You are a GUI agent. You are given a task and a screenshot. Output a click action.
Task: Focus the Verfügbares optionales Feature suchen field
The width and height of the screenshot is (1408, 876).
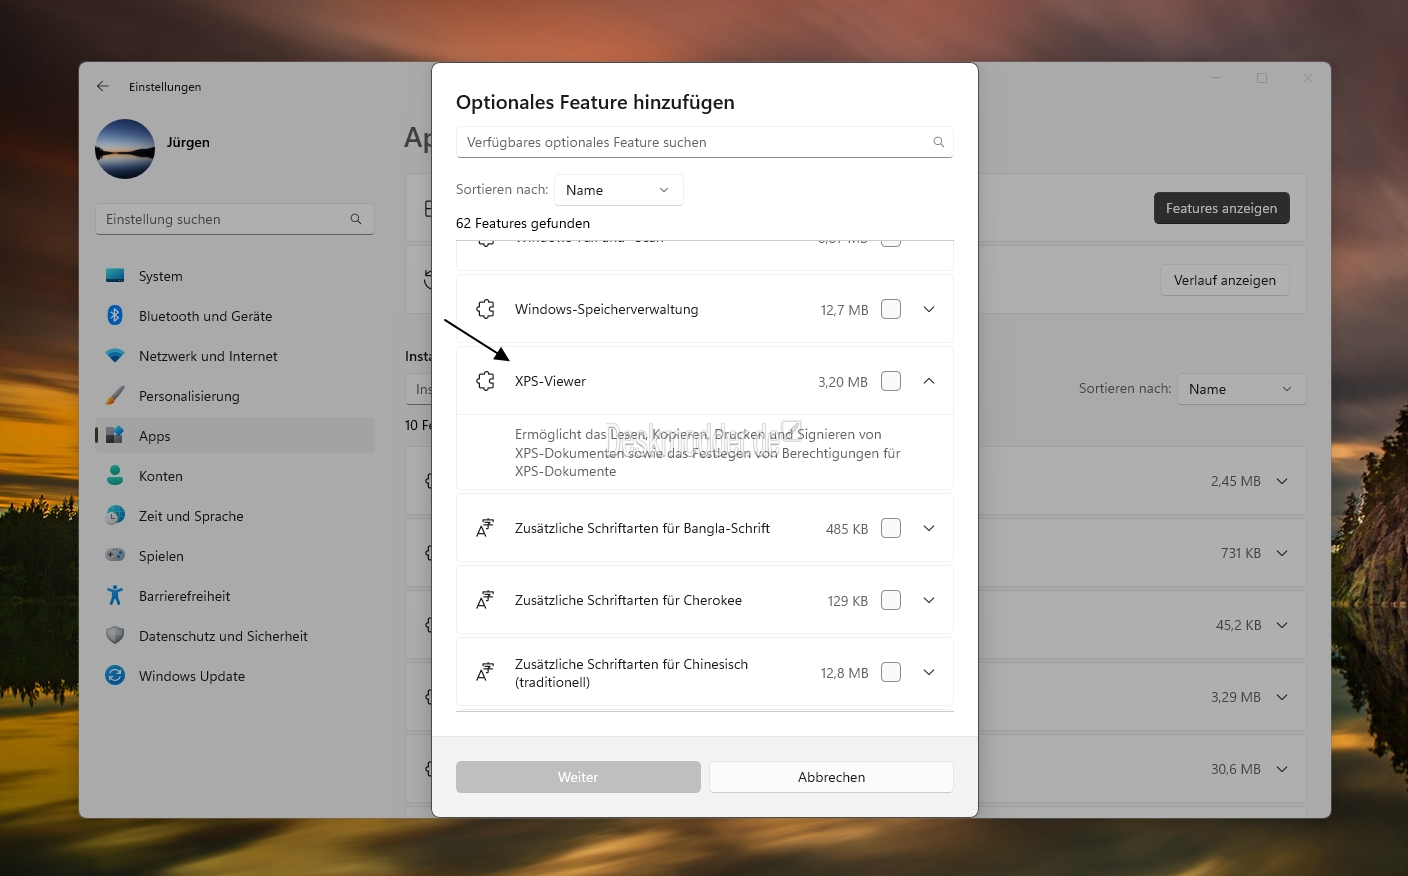click(x=704, y=142)
